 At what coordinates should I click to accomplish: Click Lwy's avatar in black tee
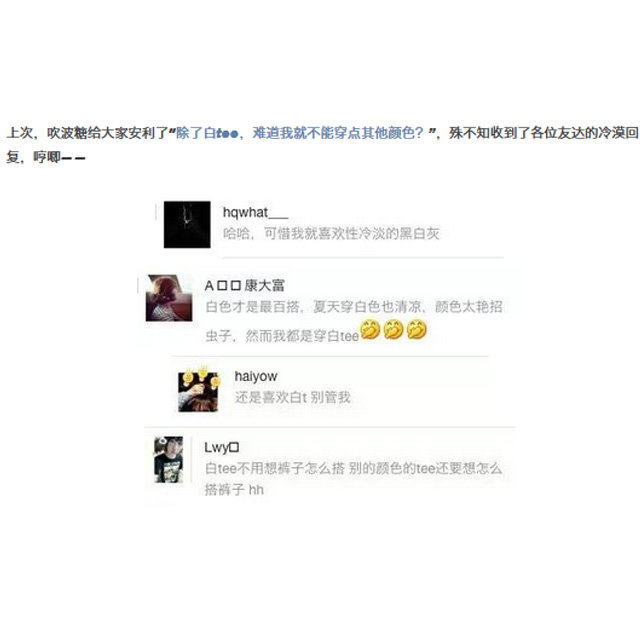pyautogui.click(x=169, y=460)
